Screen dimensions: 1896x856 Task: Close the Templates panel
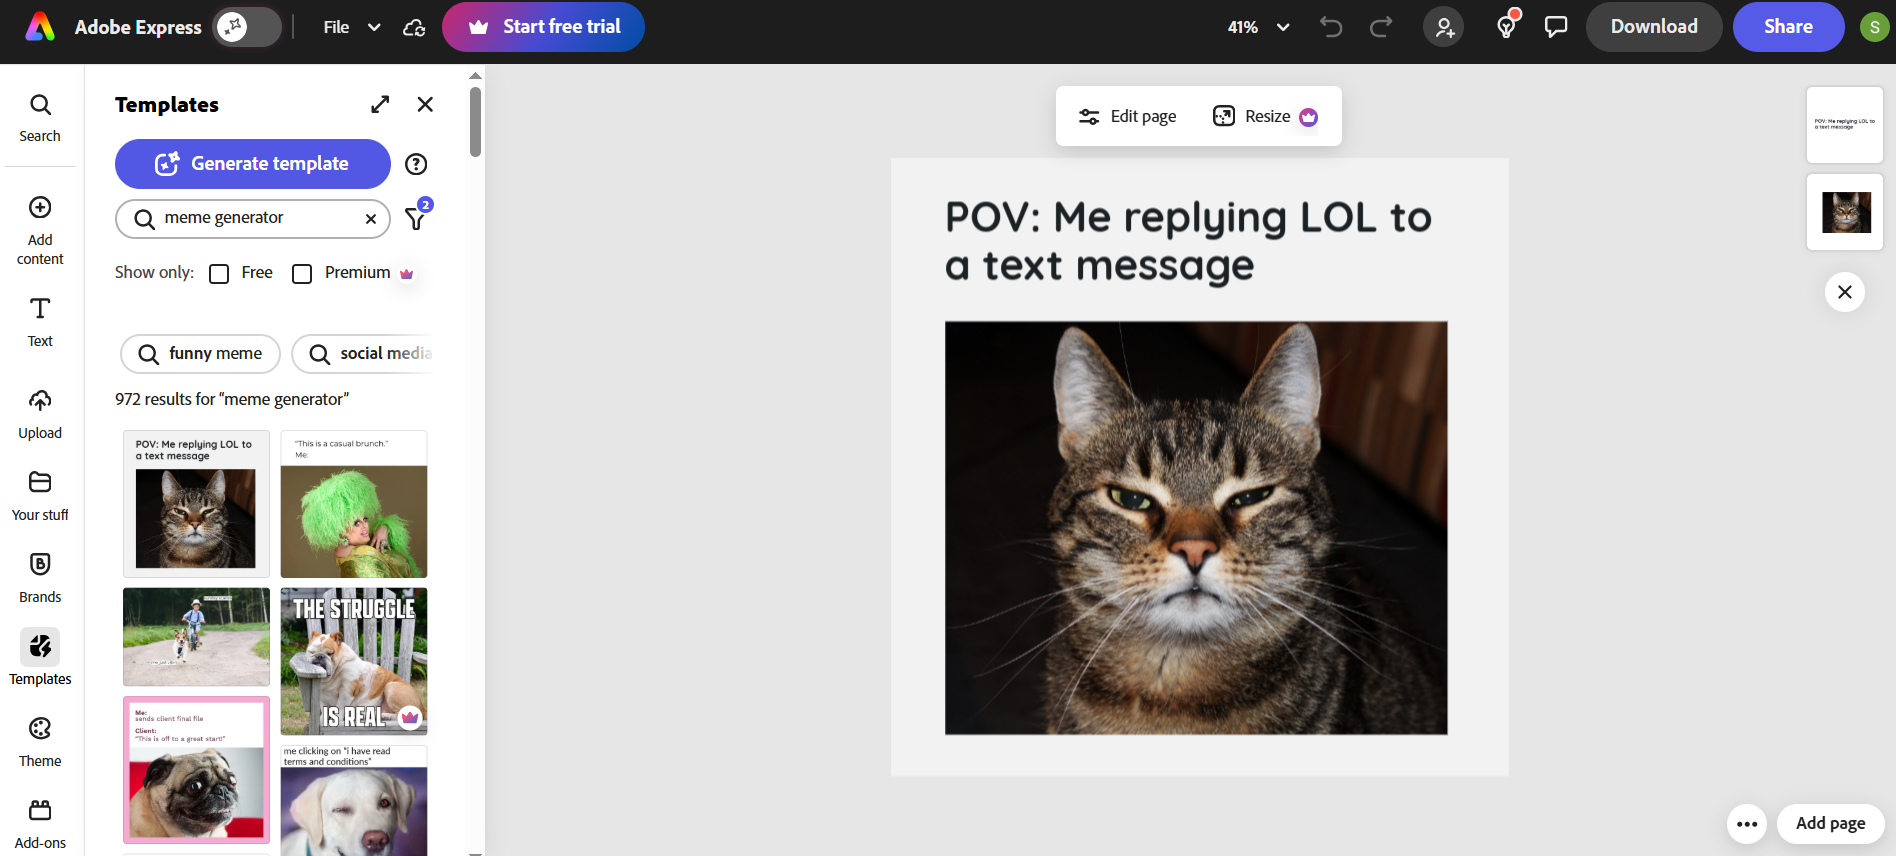click(x=425, y=104)
